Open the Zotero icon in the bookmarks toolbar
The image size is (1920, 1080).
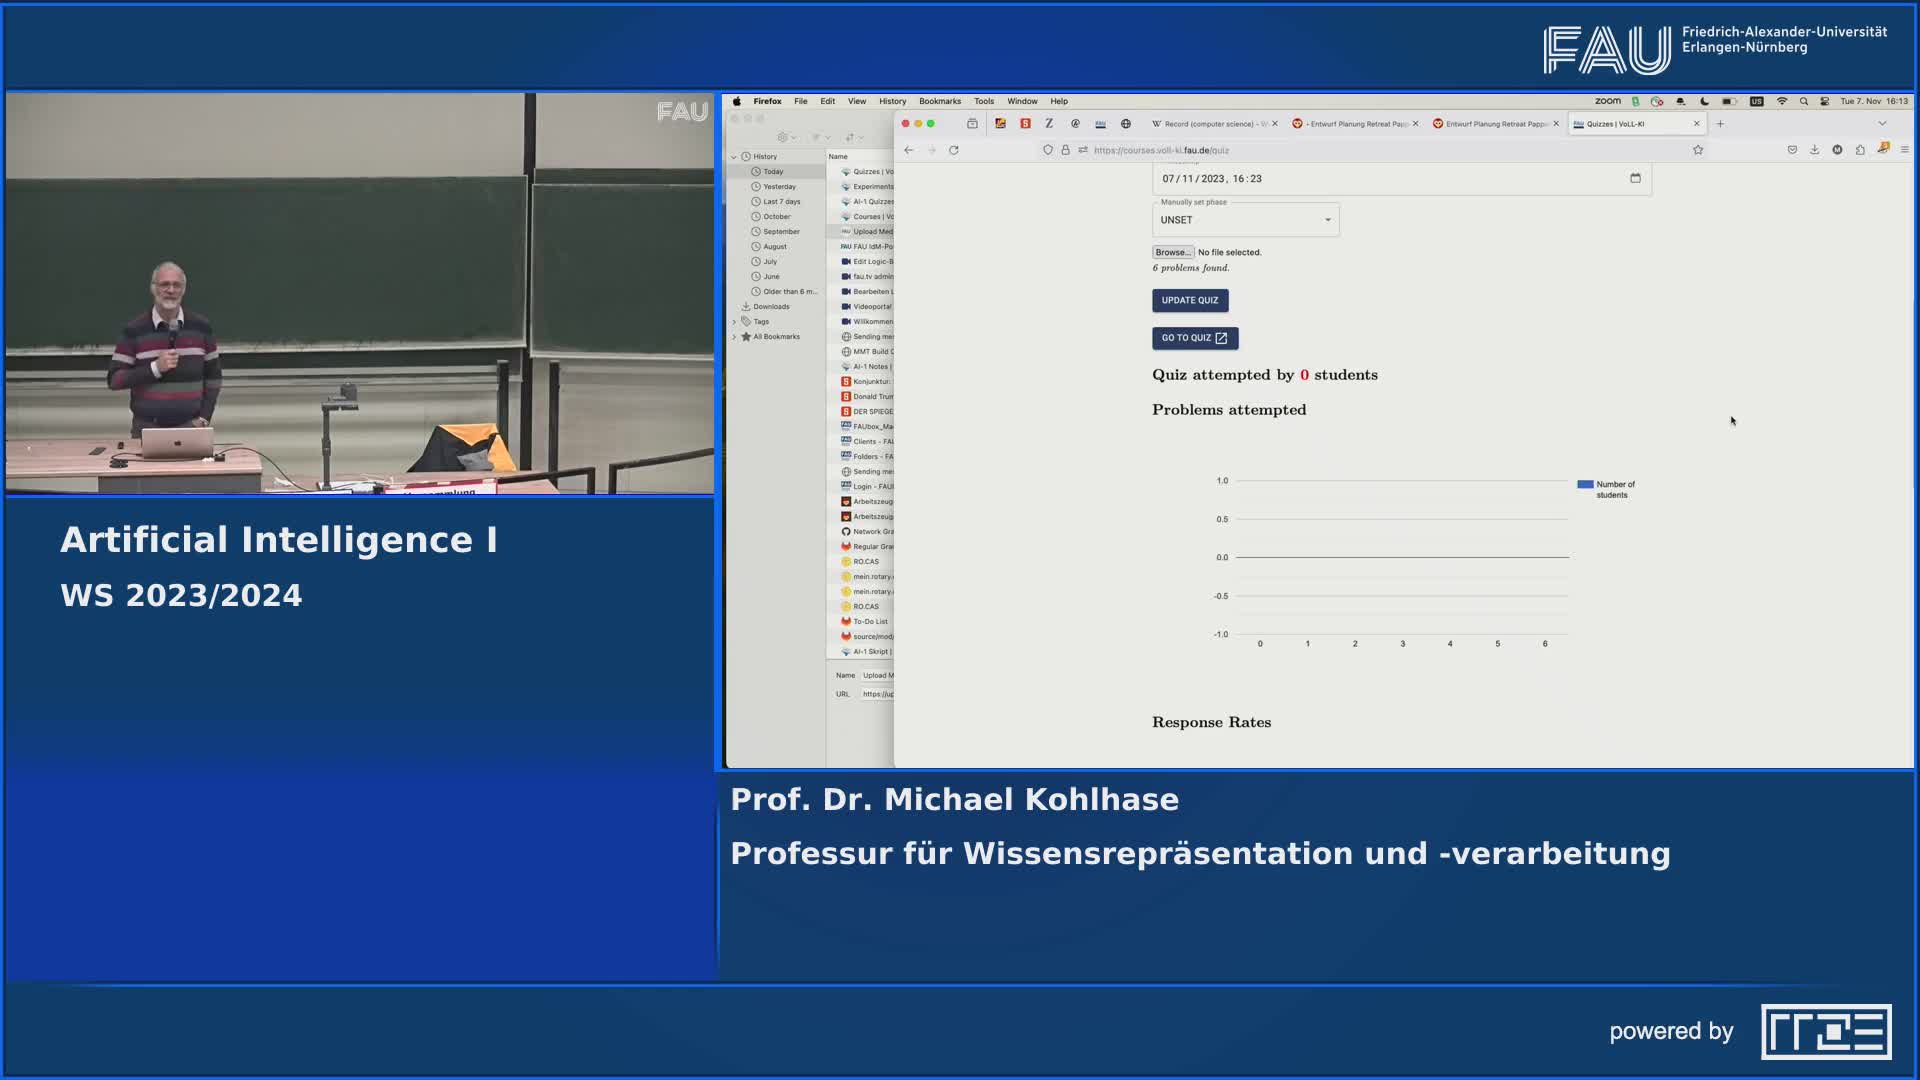(x=1048, y=124)
